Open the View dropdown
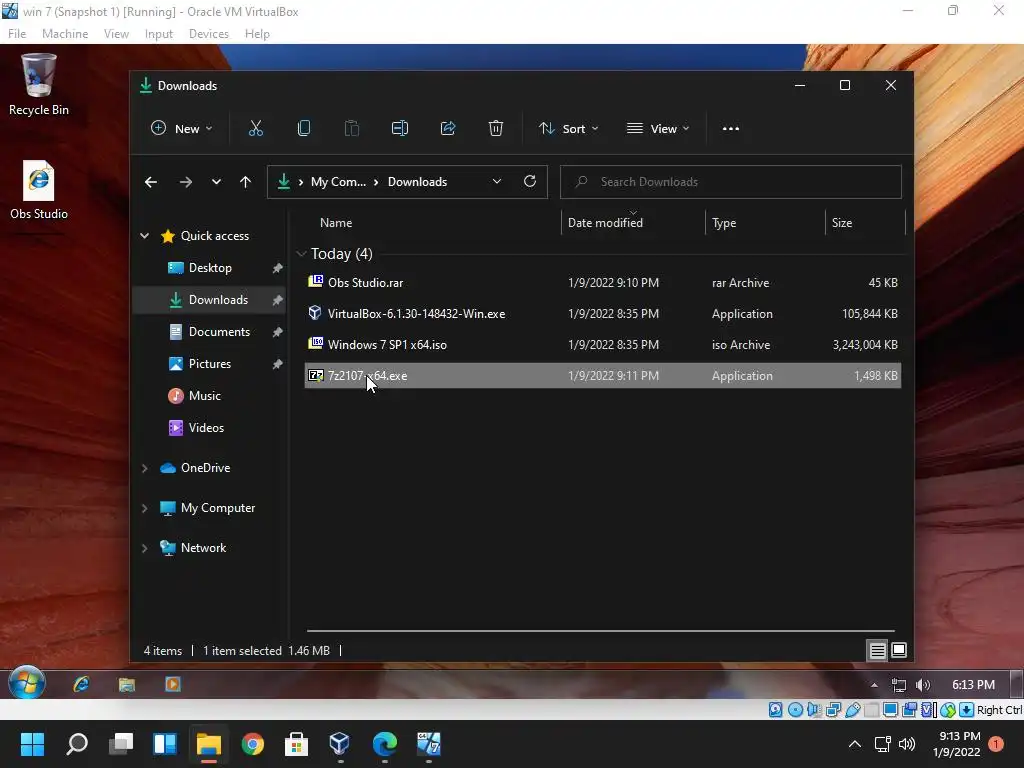The height and width of the screenshot is (768, 1024). [658, 129]
